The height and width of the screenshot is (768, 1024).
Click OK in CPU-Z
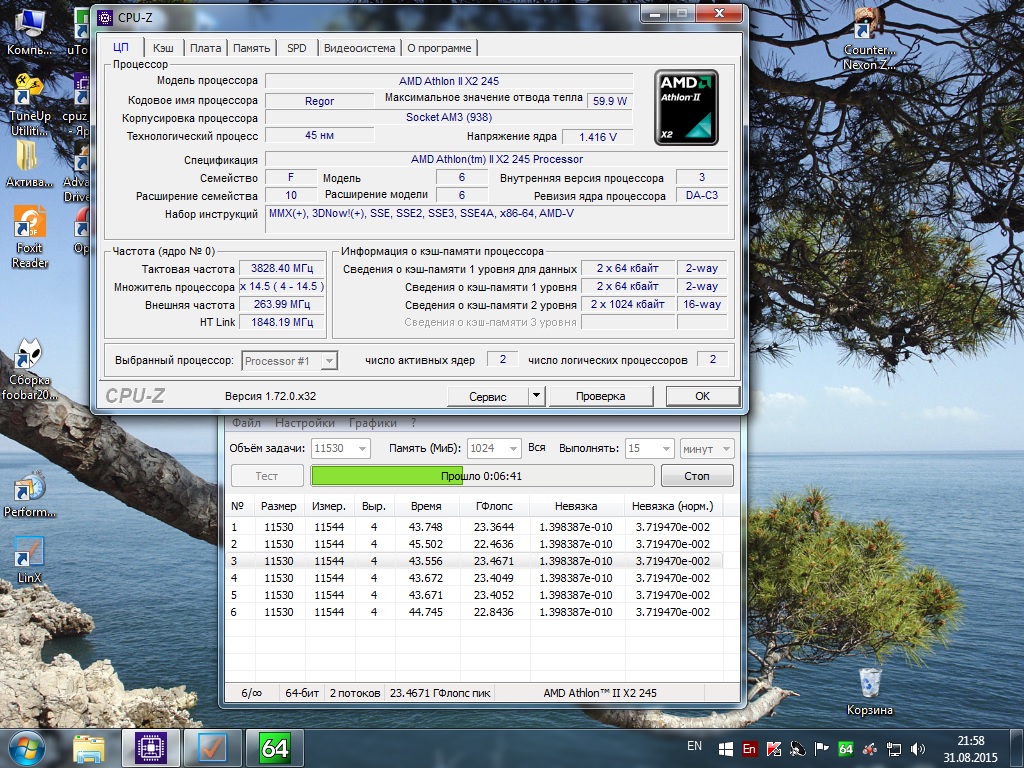click(x=702, y=396)
